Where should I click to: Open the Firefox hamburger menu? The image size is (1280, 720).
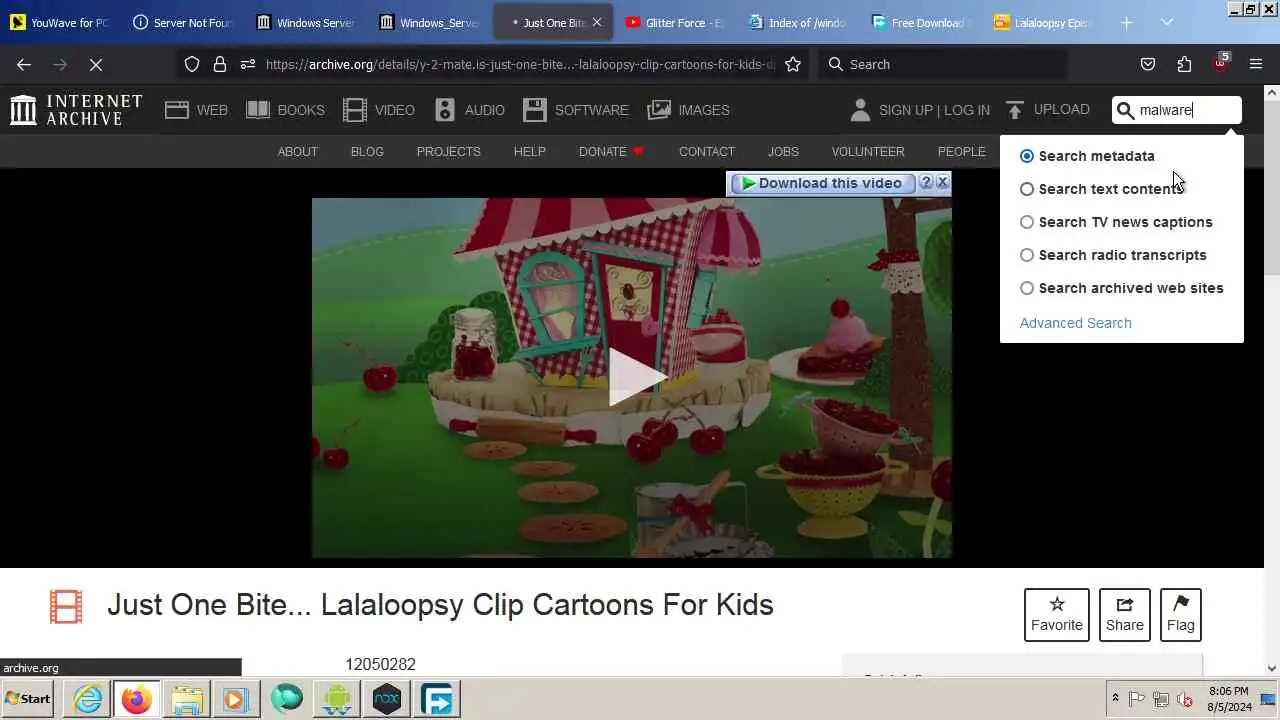1256,64
